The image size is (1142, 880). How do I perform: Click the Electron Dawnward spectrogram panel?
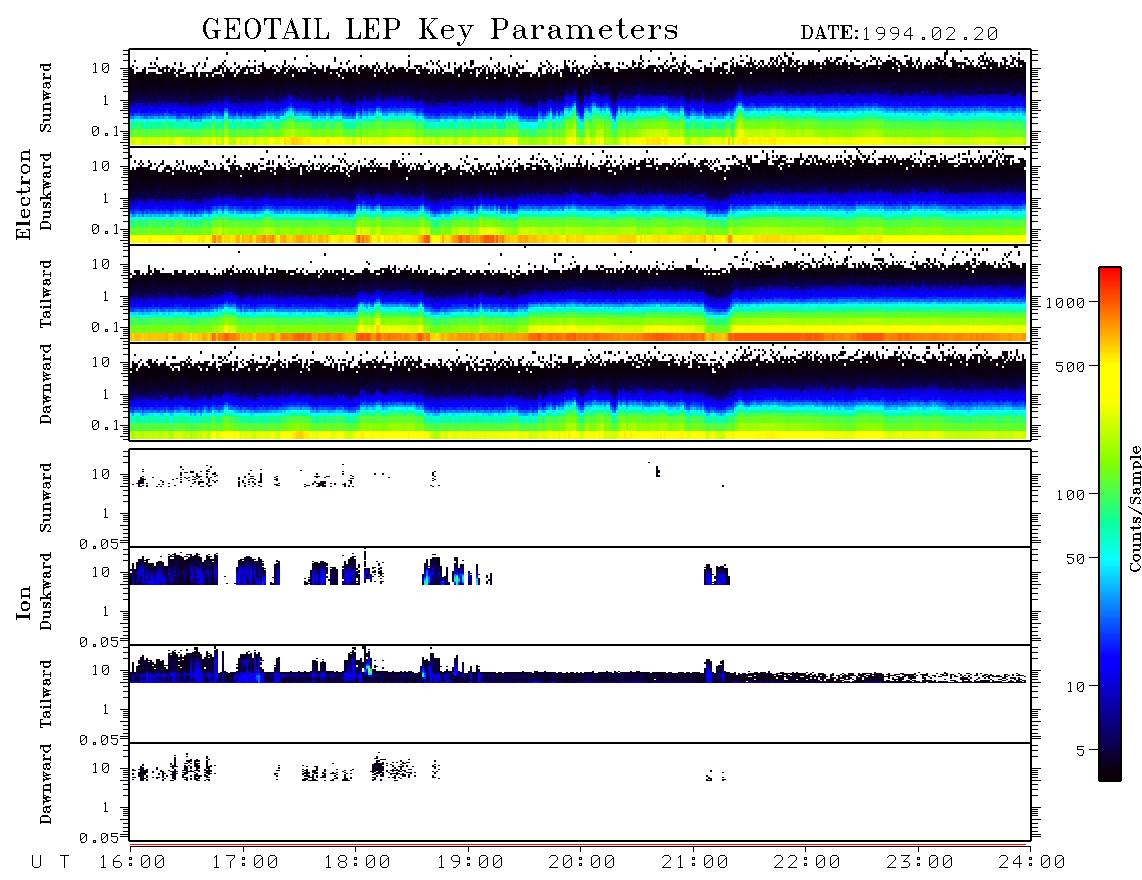pos(580,392)
